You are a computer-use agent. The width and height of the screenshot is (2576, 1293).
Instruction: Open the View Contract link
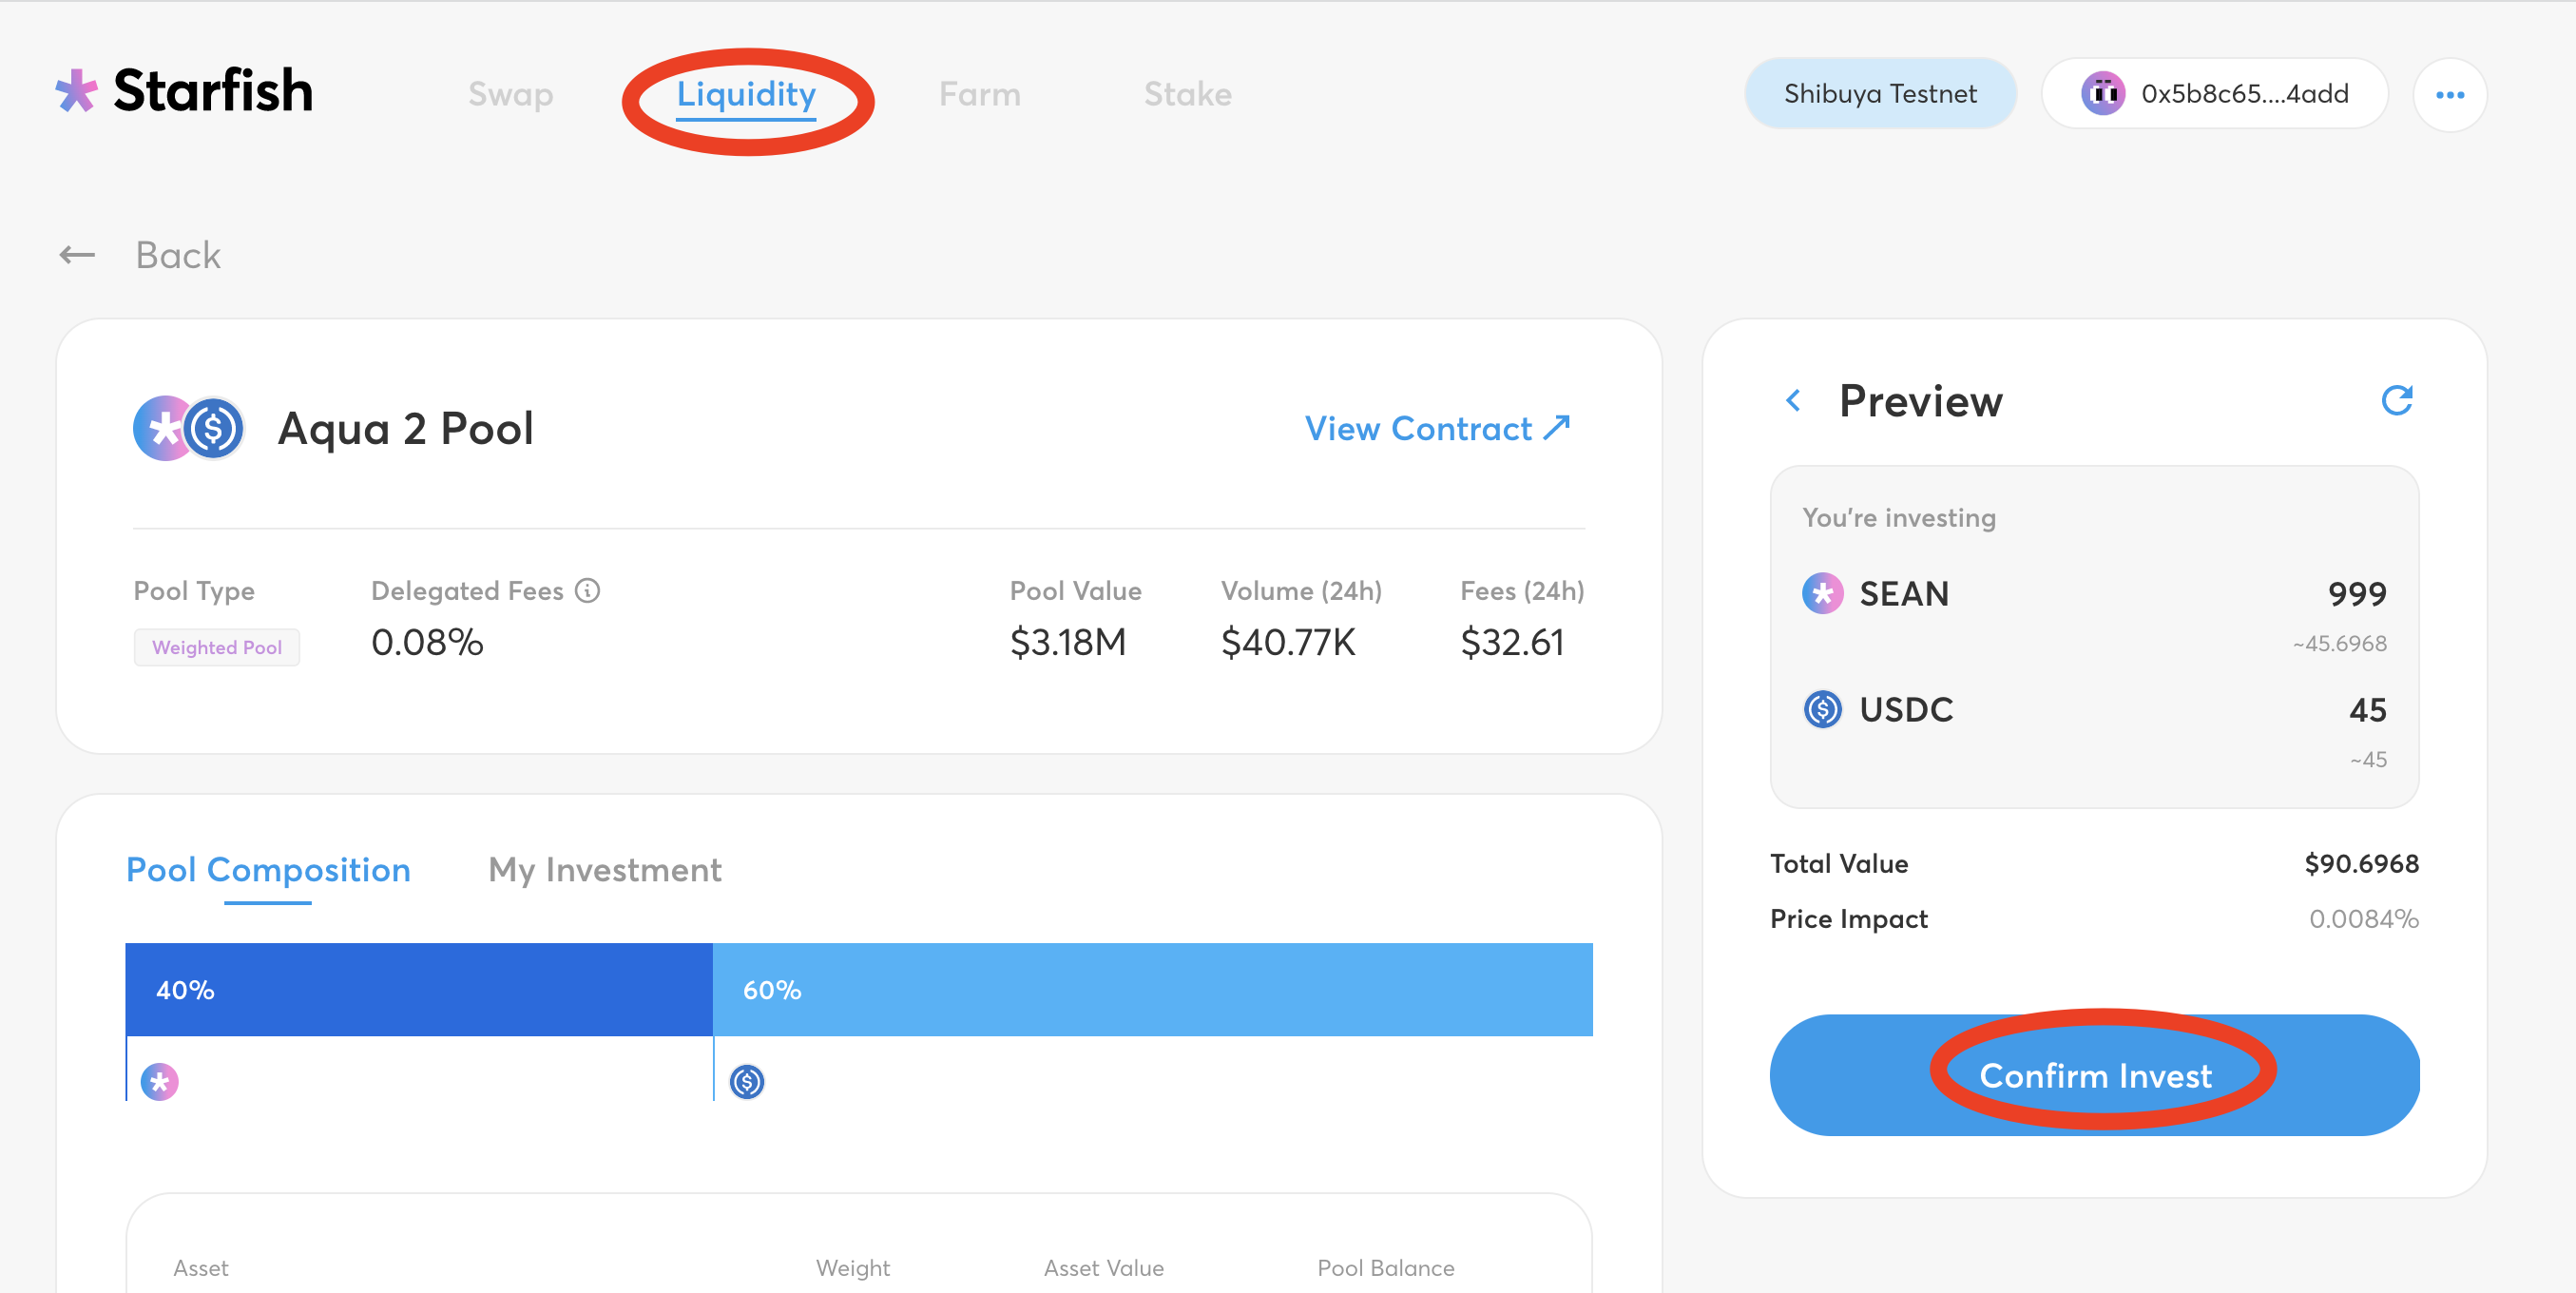(1437, 429)
